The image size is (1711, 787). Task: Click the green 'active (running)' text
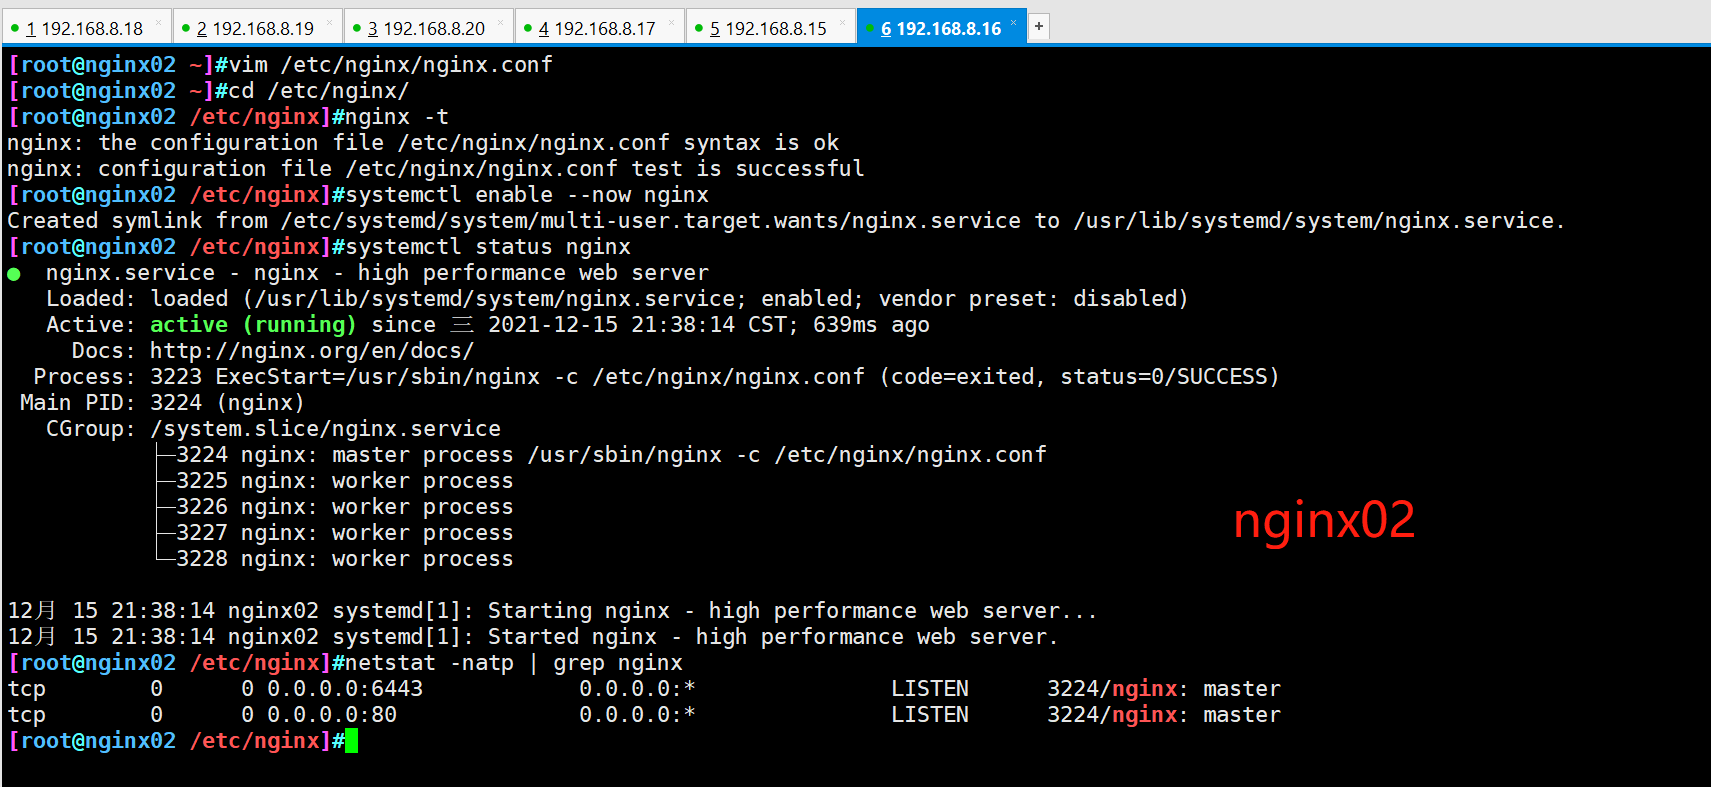253,325
